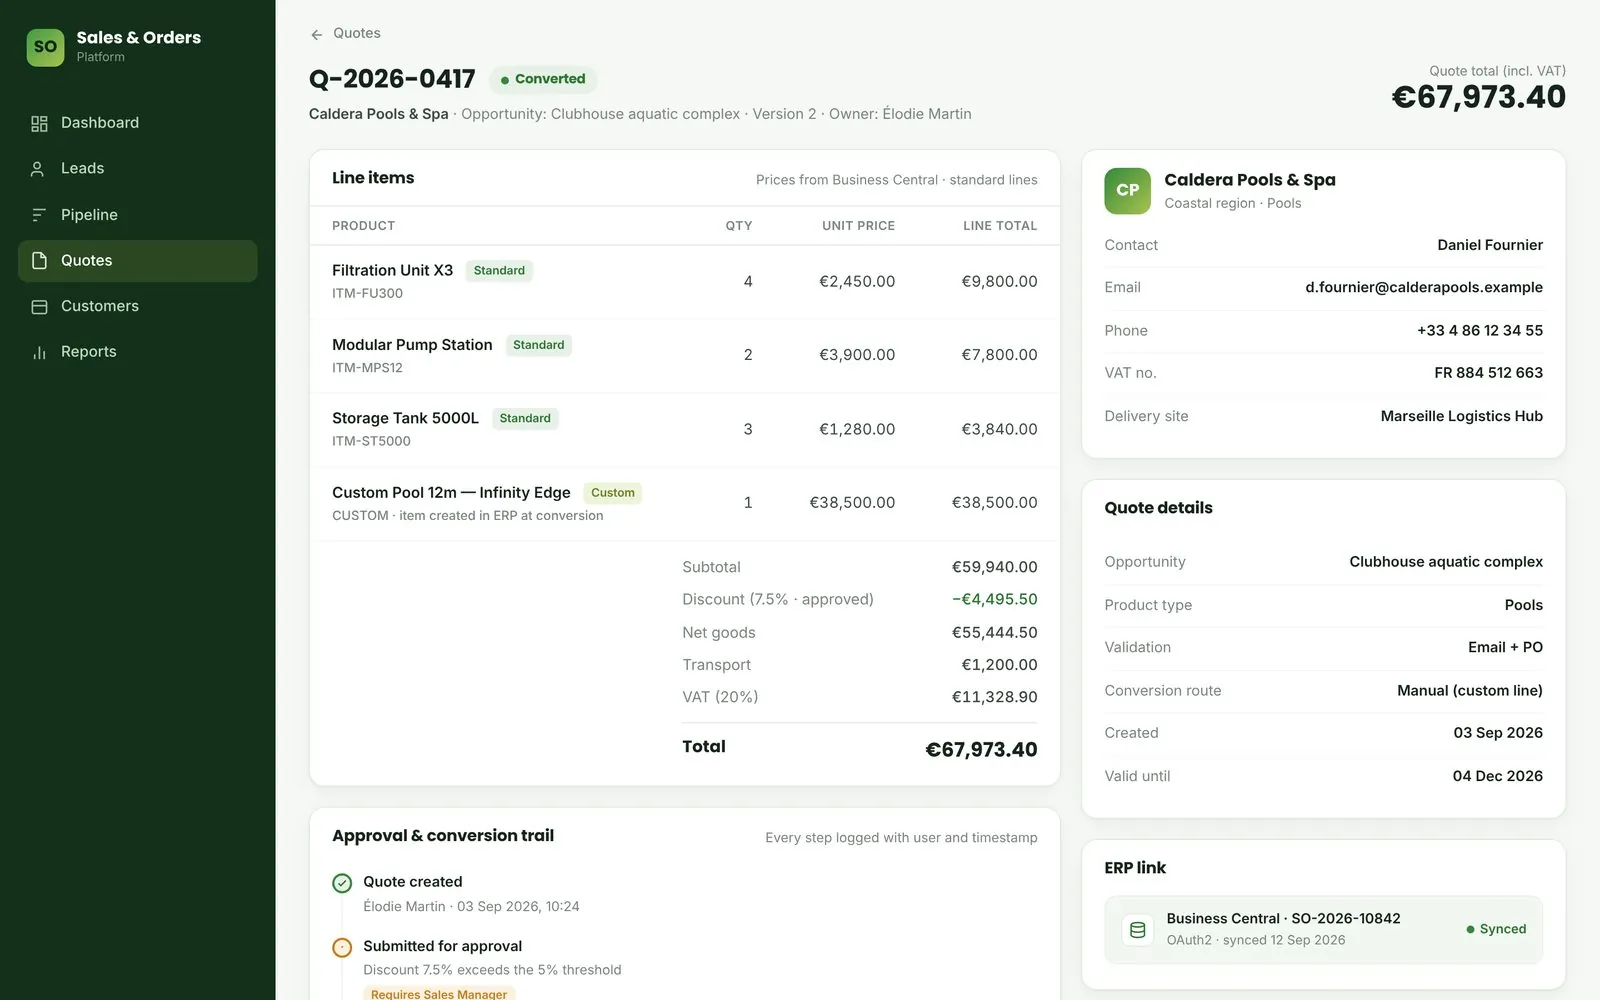
Task: Click the quote number Q-2026-0417 heading
Action: pos(392,79)
